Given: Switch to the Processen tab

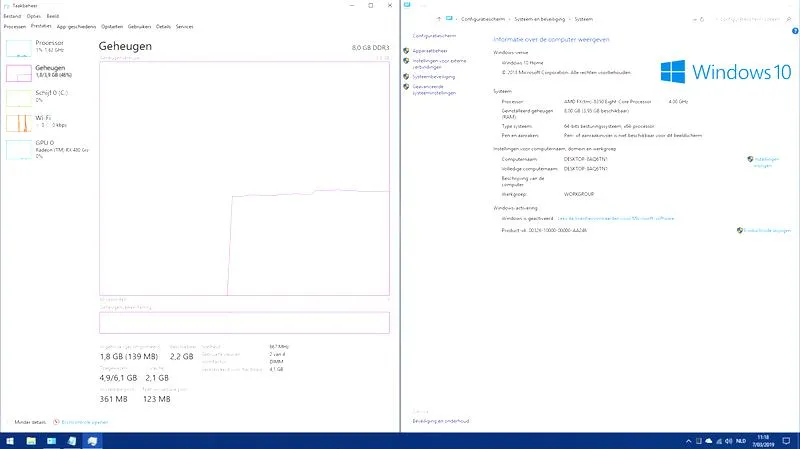Looking at the screenshot, I should point(15,27).
